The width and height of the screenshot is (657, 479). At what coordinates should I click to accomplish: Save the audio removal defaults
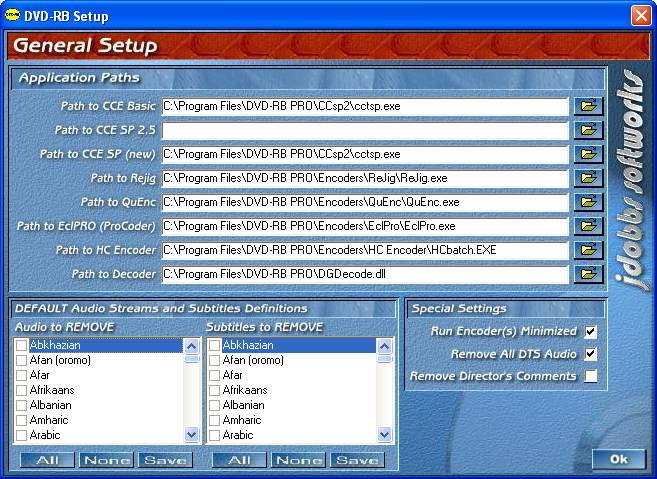coord(165,460)
